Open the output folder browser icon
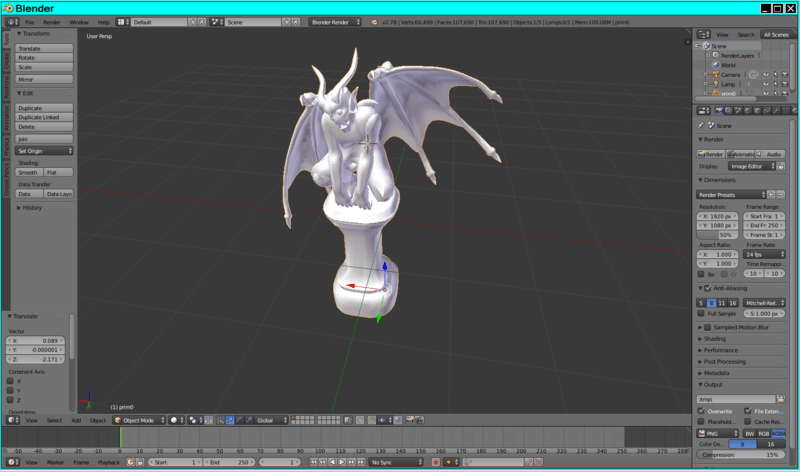 point(780,398)
